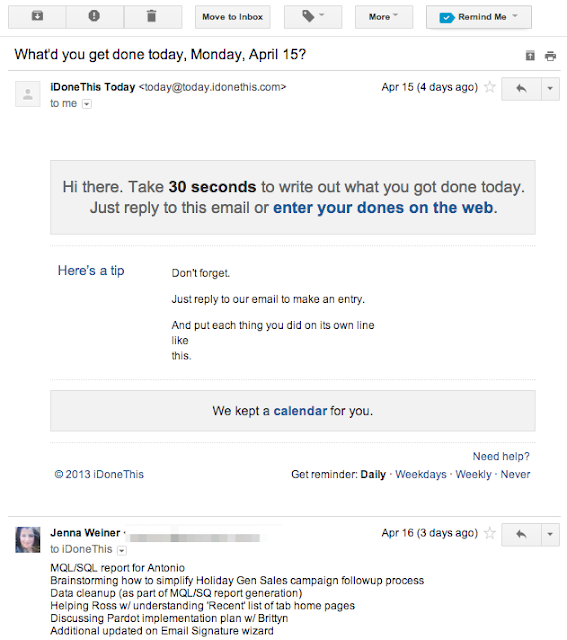
Task: Report spam with the exclamation icon
Action: click(95, 17)
